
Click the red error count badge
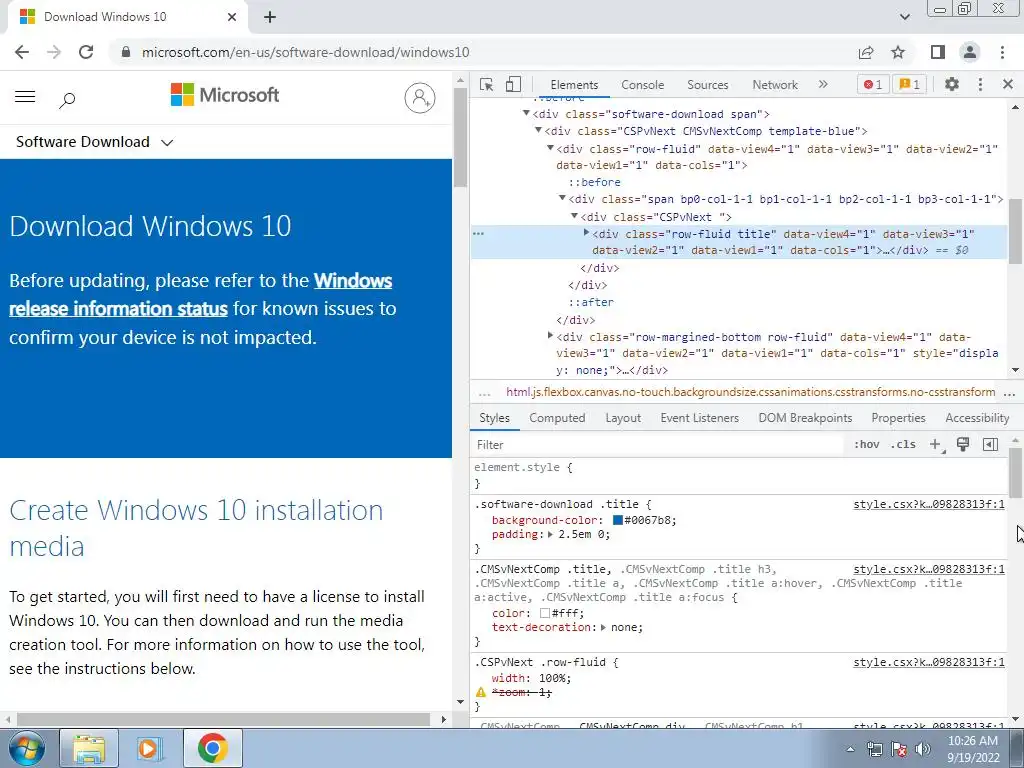(x=872, y=84)
